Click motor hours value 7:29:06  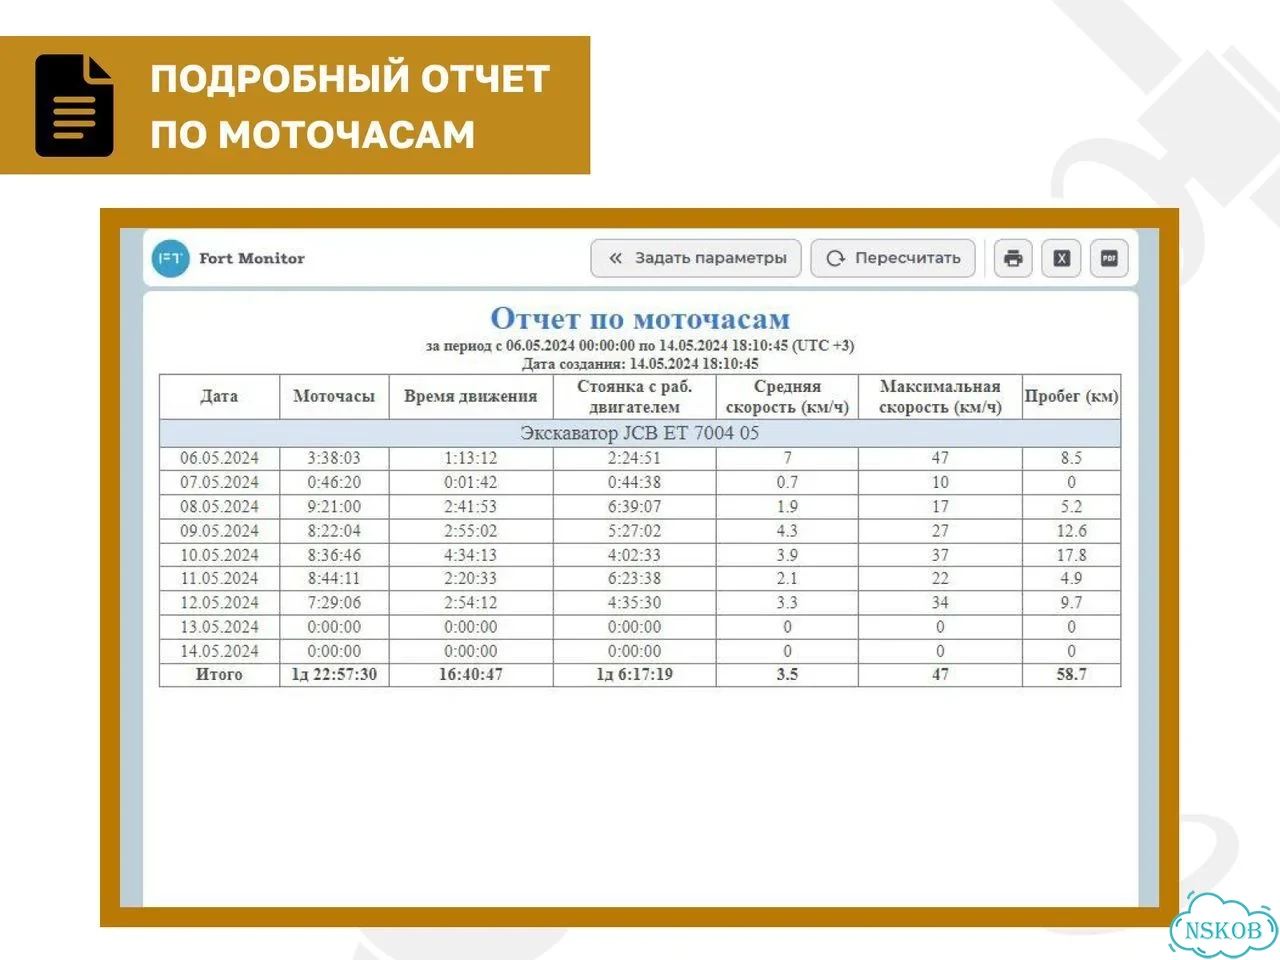[x=334, y=602]
